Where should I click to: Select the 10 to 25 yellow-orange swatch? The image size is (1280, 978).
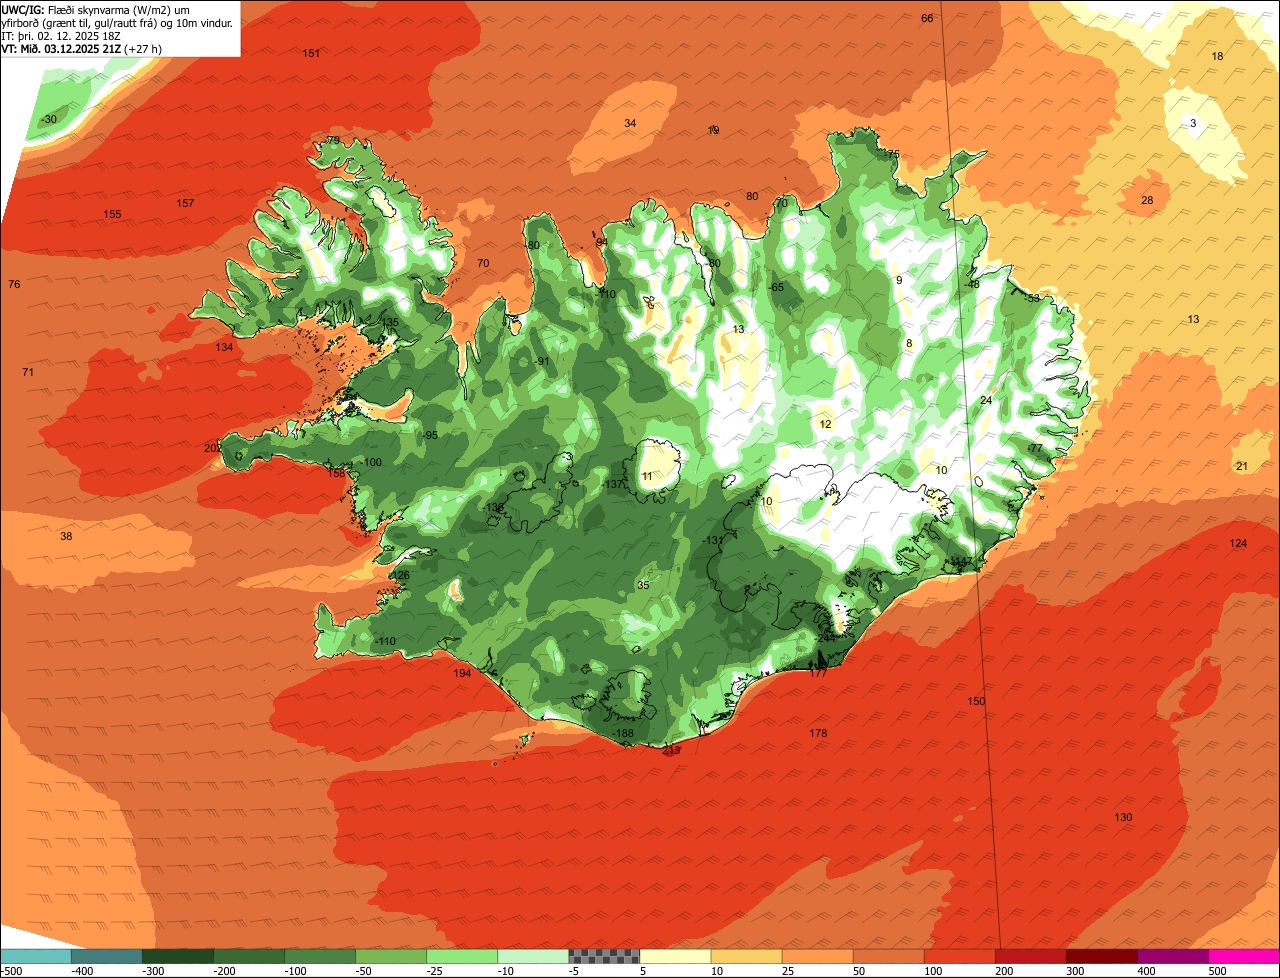click(x=746, y=956)
